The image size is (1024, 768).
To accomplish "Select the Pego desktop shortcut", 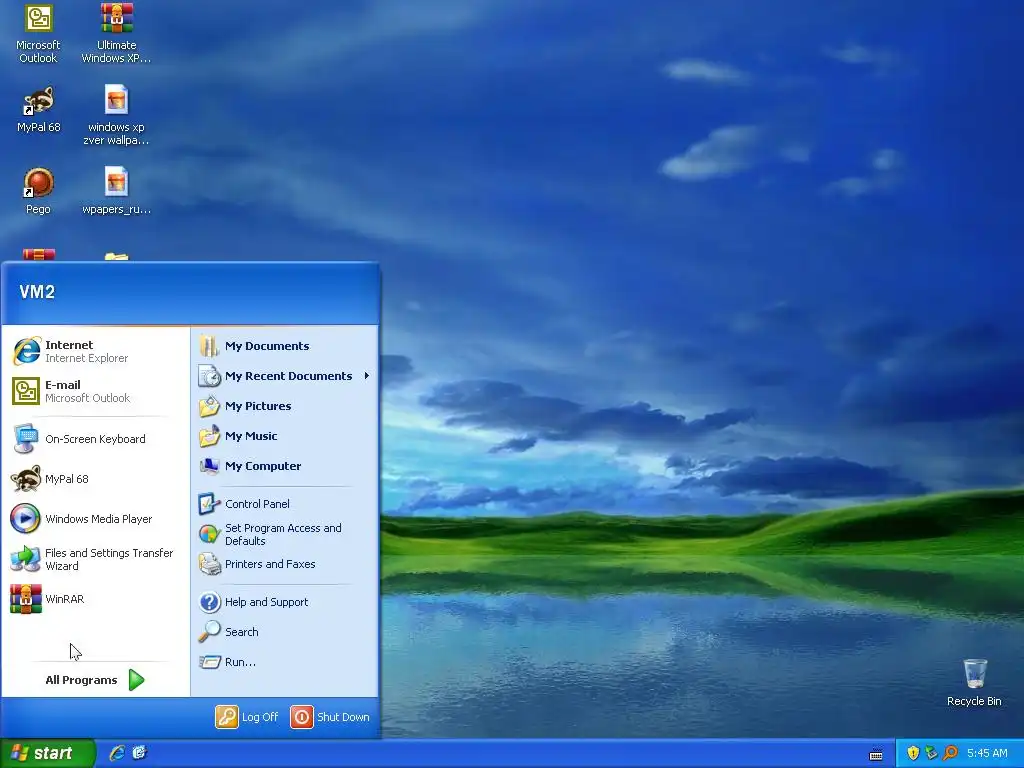I will (38, 191).
